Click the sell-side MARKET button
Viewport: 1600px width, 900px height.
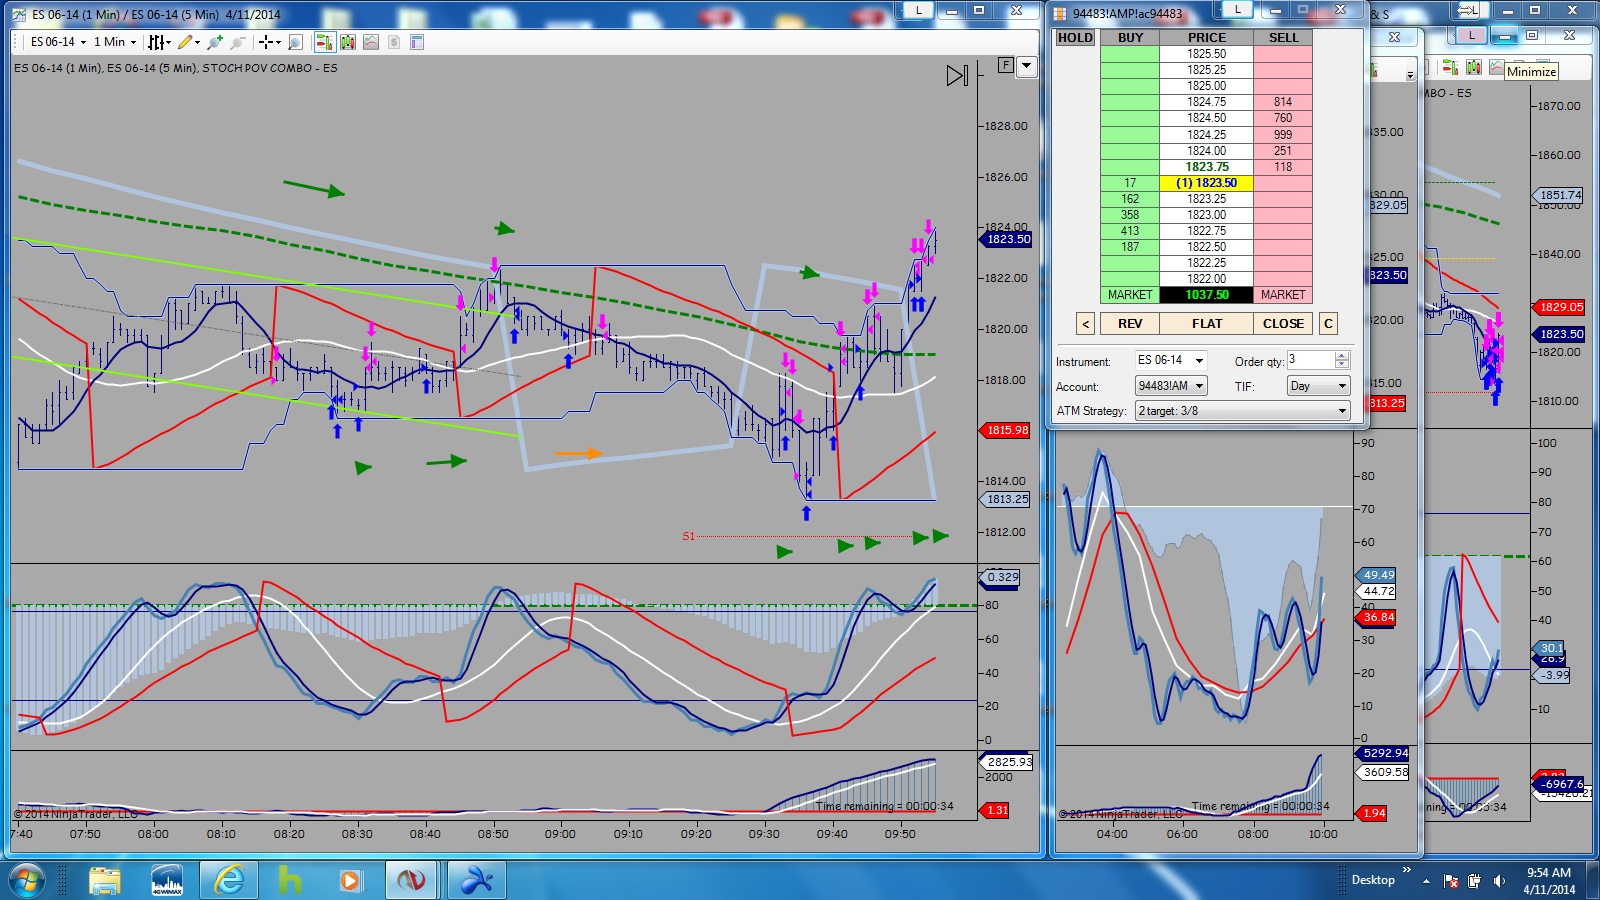tap(1283, 295)
